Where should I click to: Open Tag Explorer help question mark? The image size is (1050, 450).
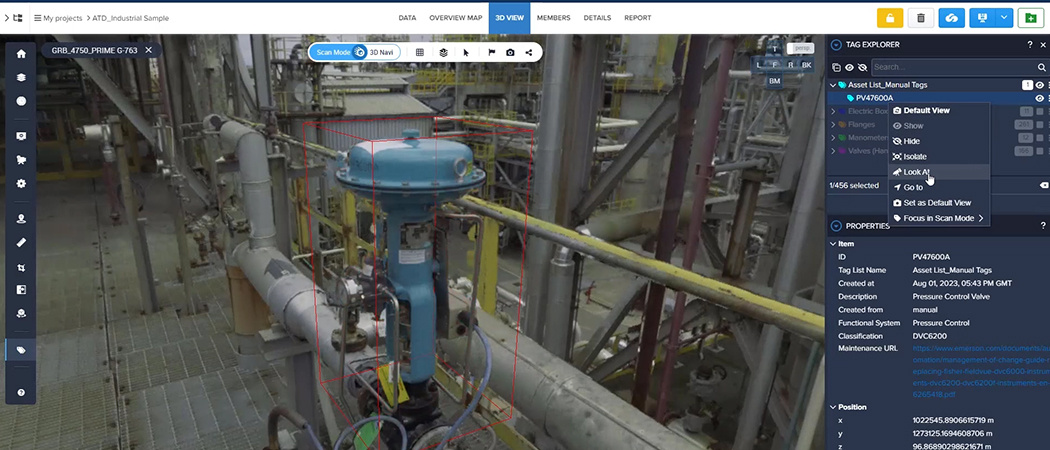1030,45
